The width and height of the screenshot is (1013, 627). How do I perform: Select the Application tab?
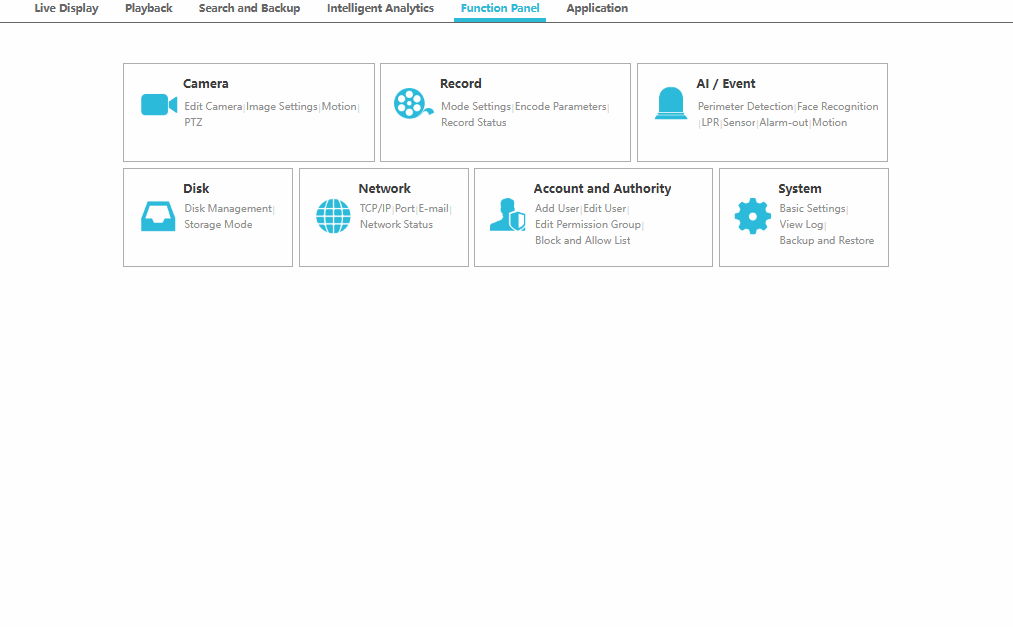pyautogui.click(x=597, y=9)
